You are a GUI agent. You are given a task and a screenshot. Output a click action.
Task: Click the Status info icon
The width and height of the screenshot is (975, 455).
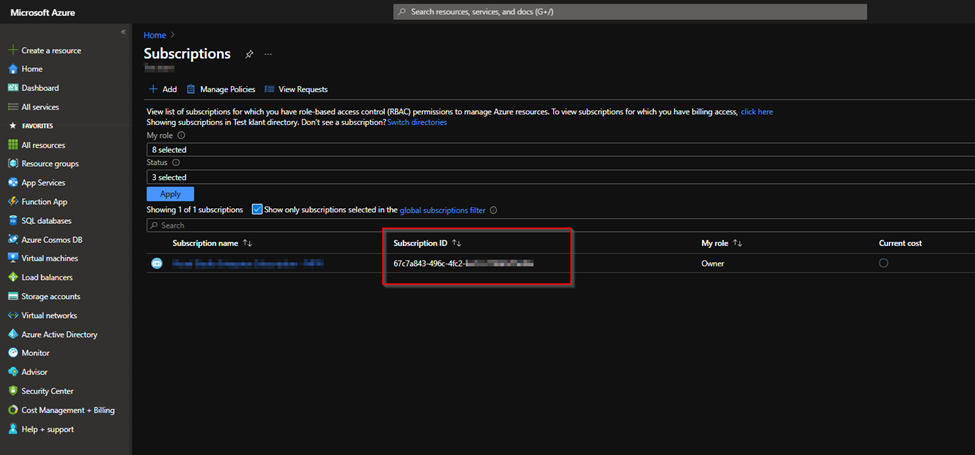click(175, 163)
